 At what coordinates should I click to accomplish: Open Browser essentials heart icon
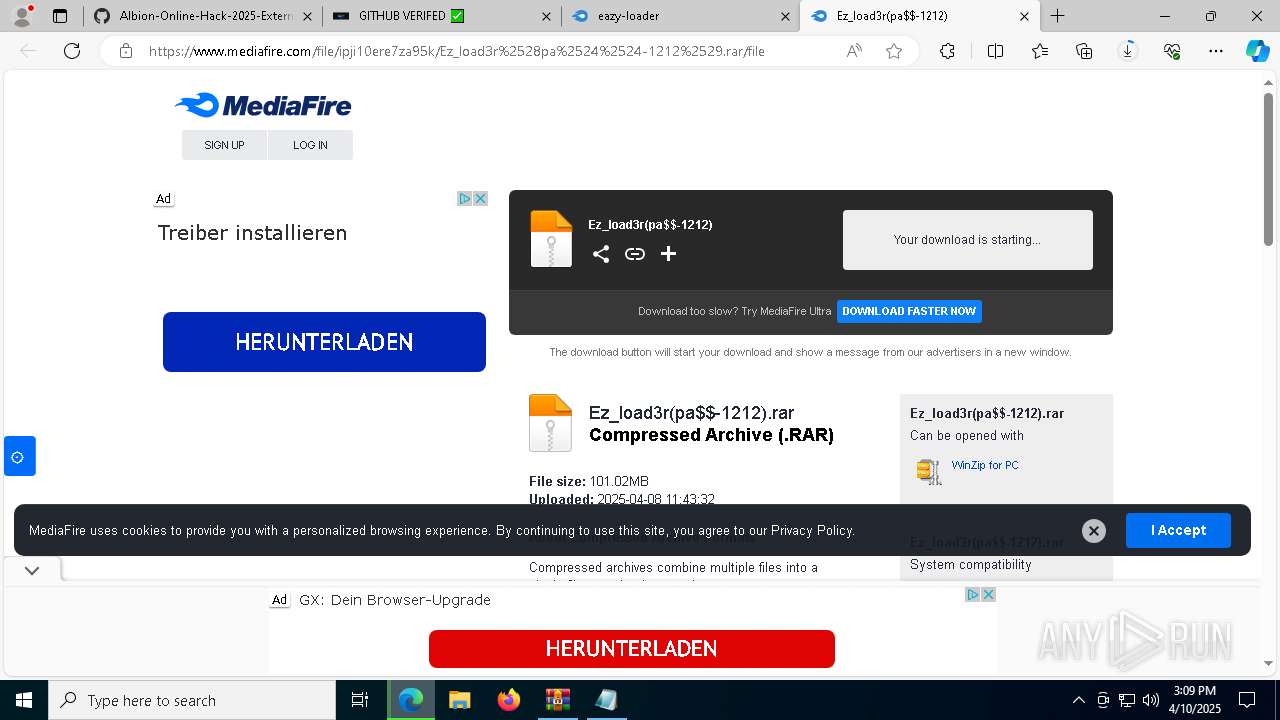[1172, 51]
